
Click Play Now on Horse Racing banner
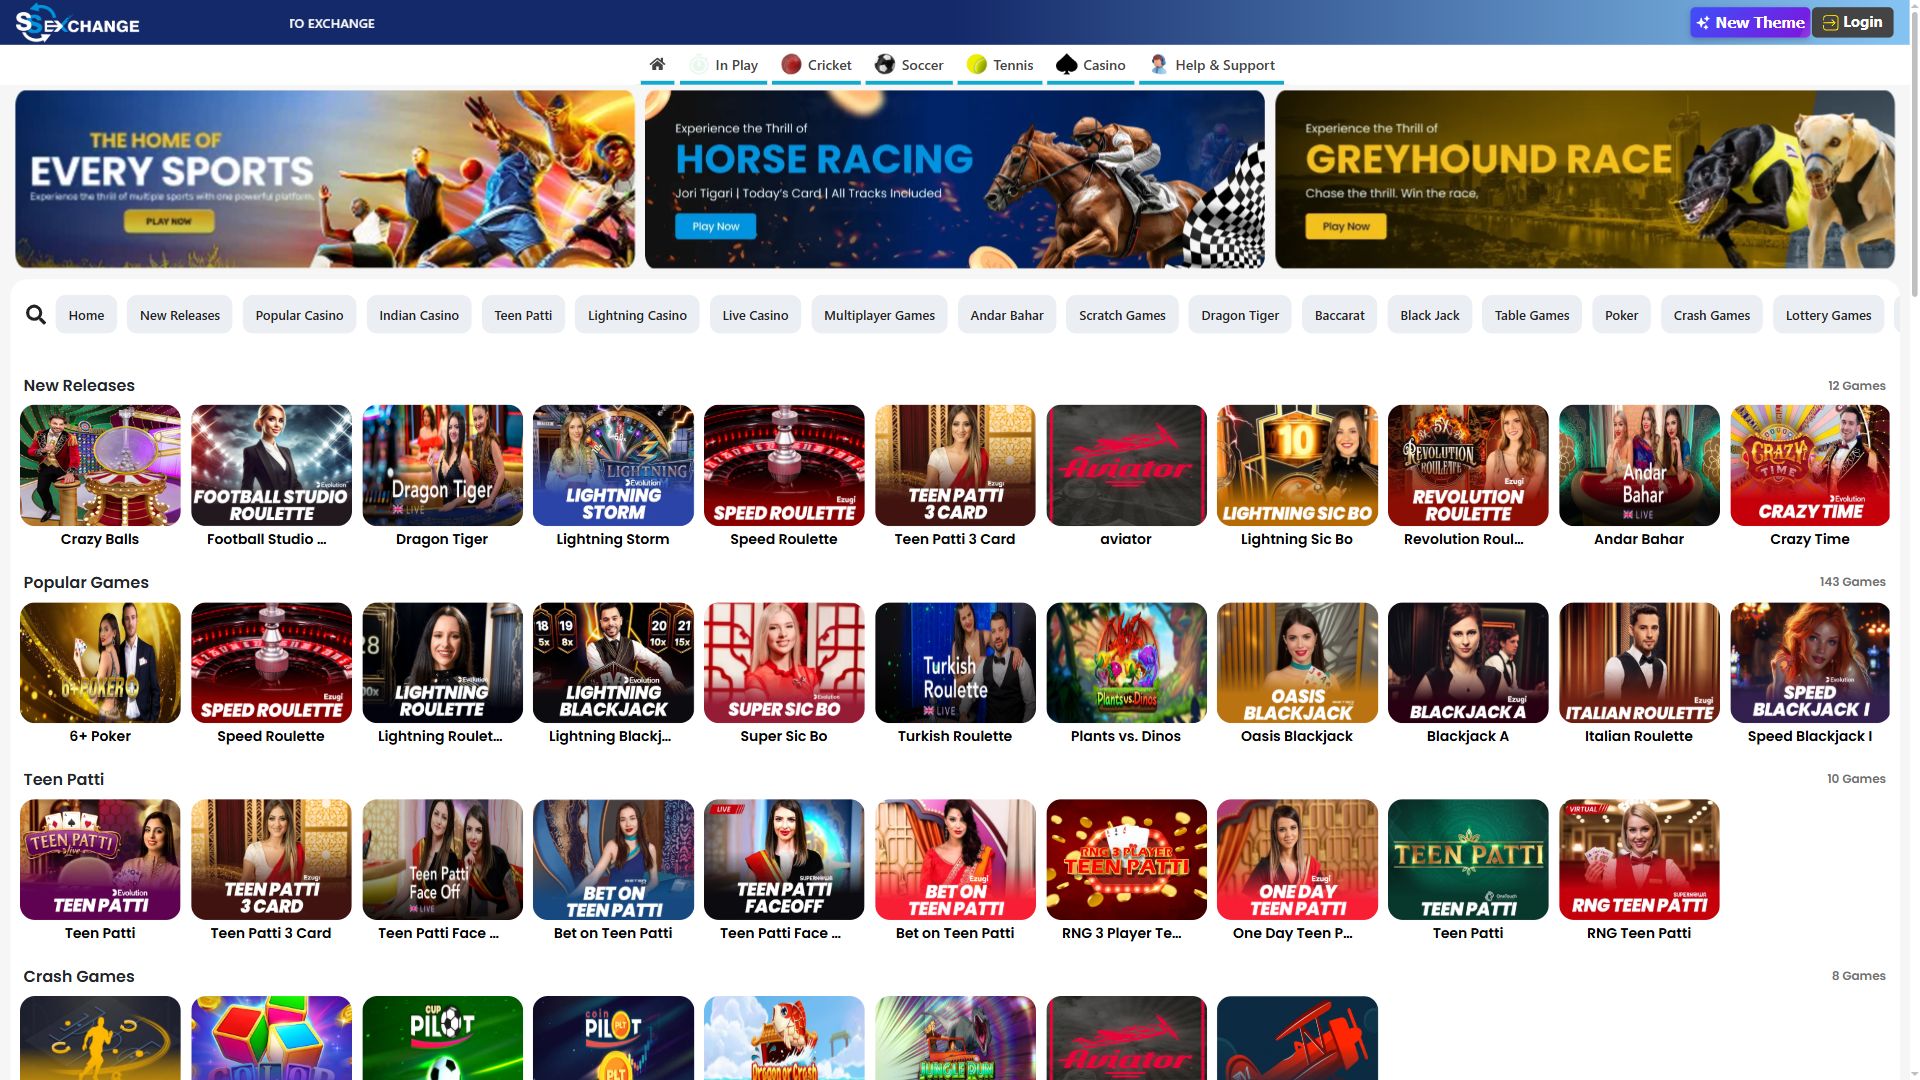(716, 227)
